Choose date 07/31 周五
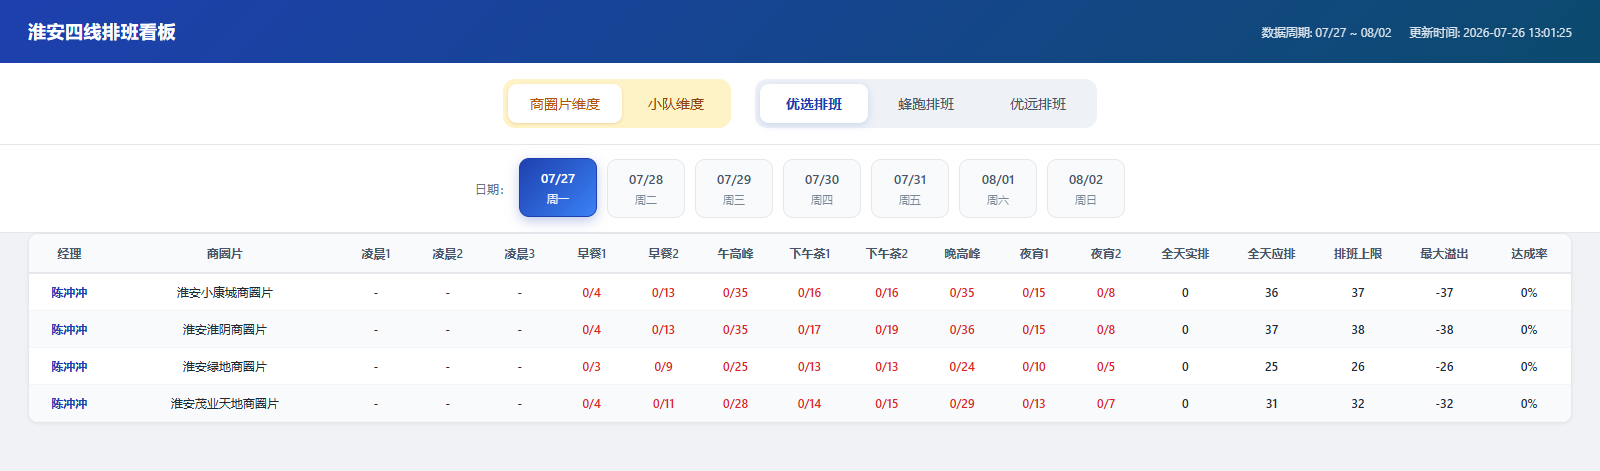The height and width of the screenshot is (471, 1600). pos(910,188)
